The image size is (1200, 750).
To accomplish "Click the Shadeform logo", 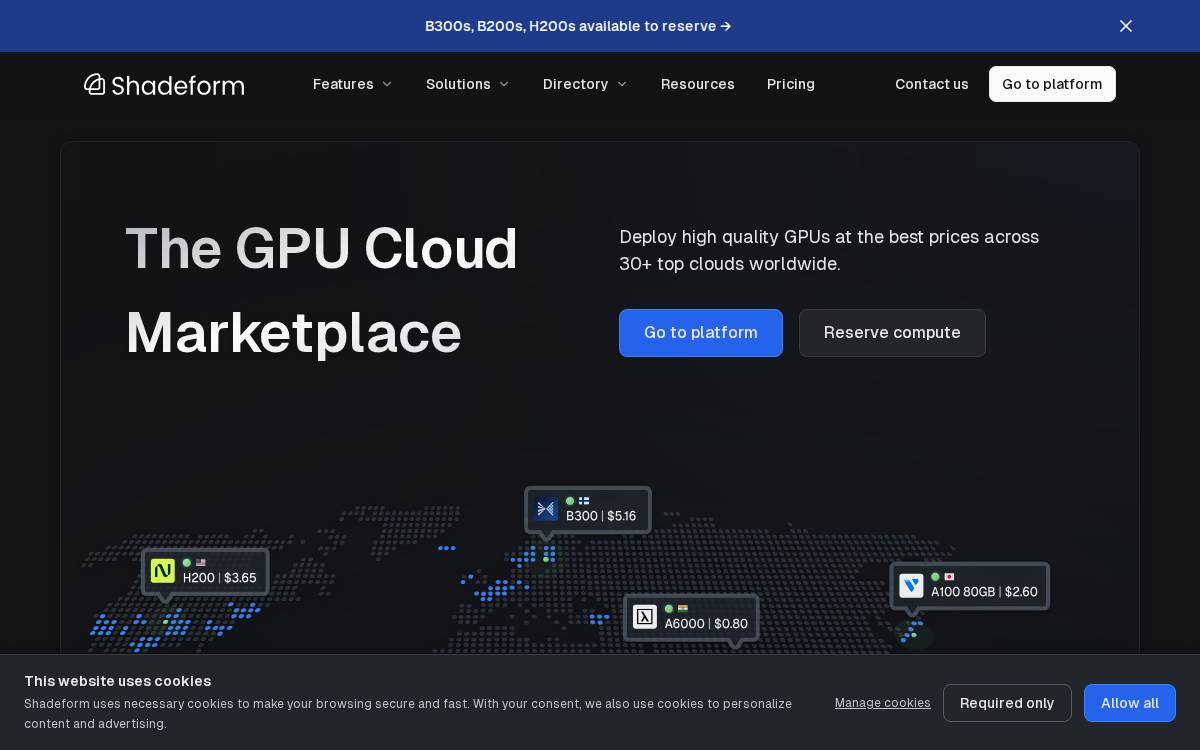I will [164, 84].
